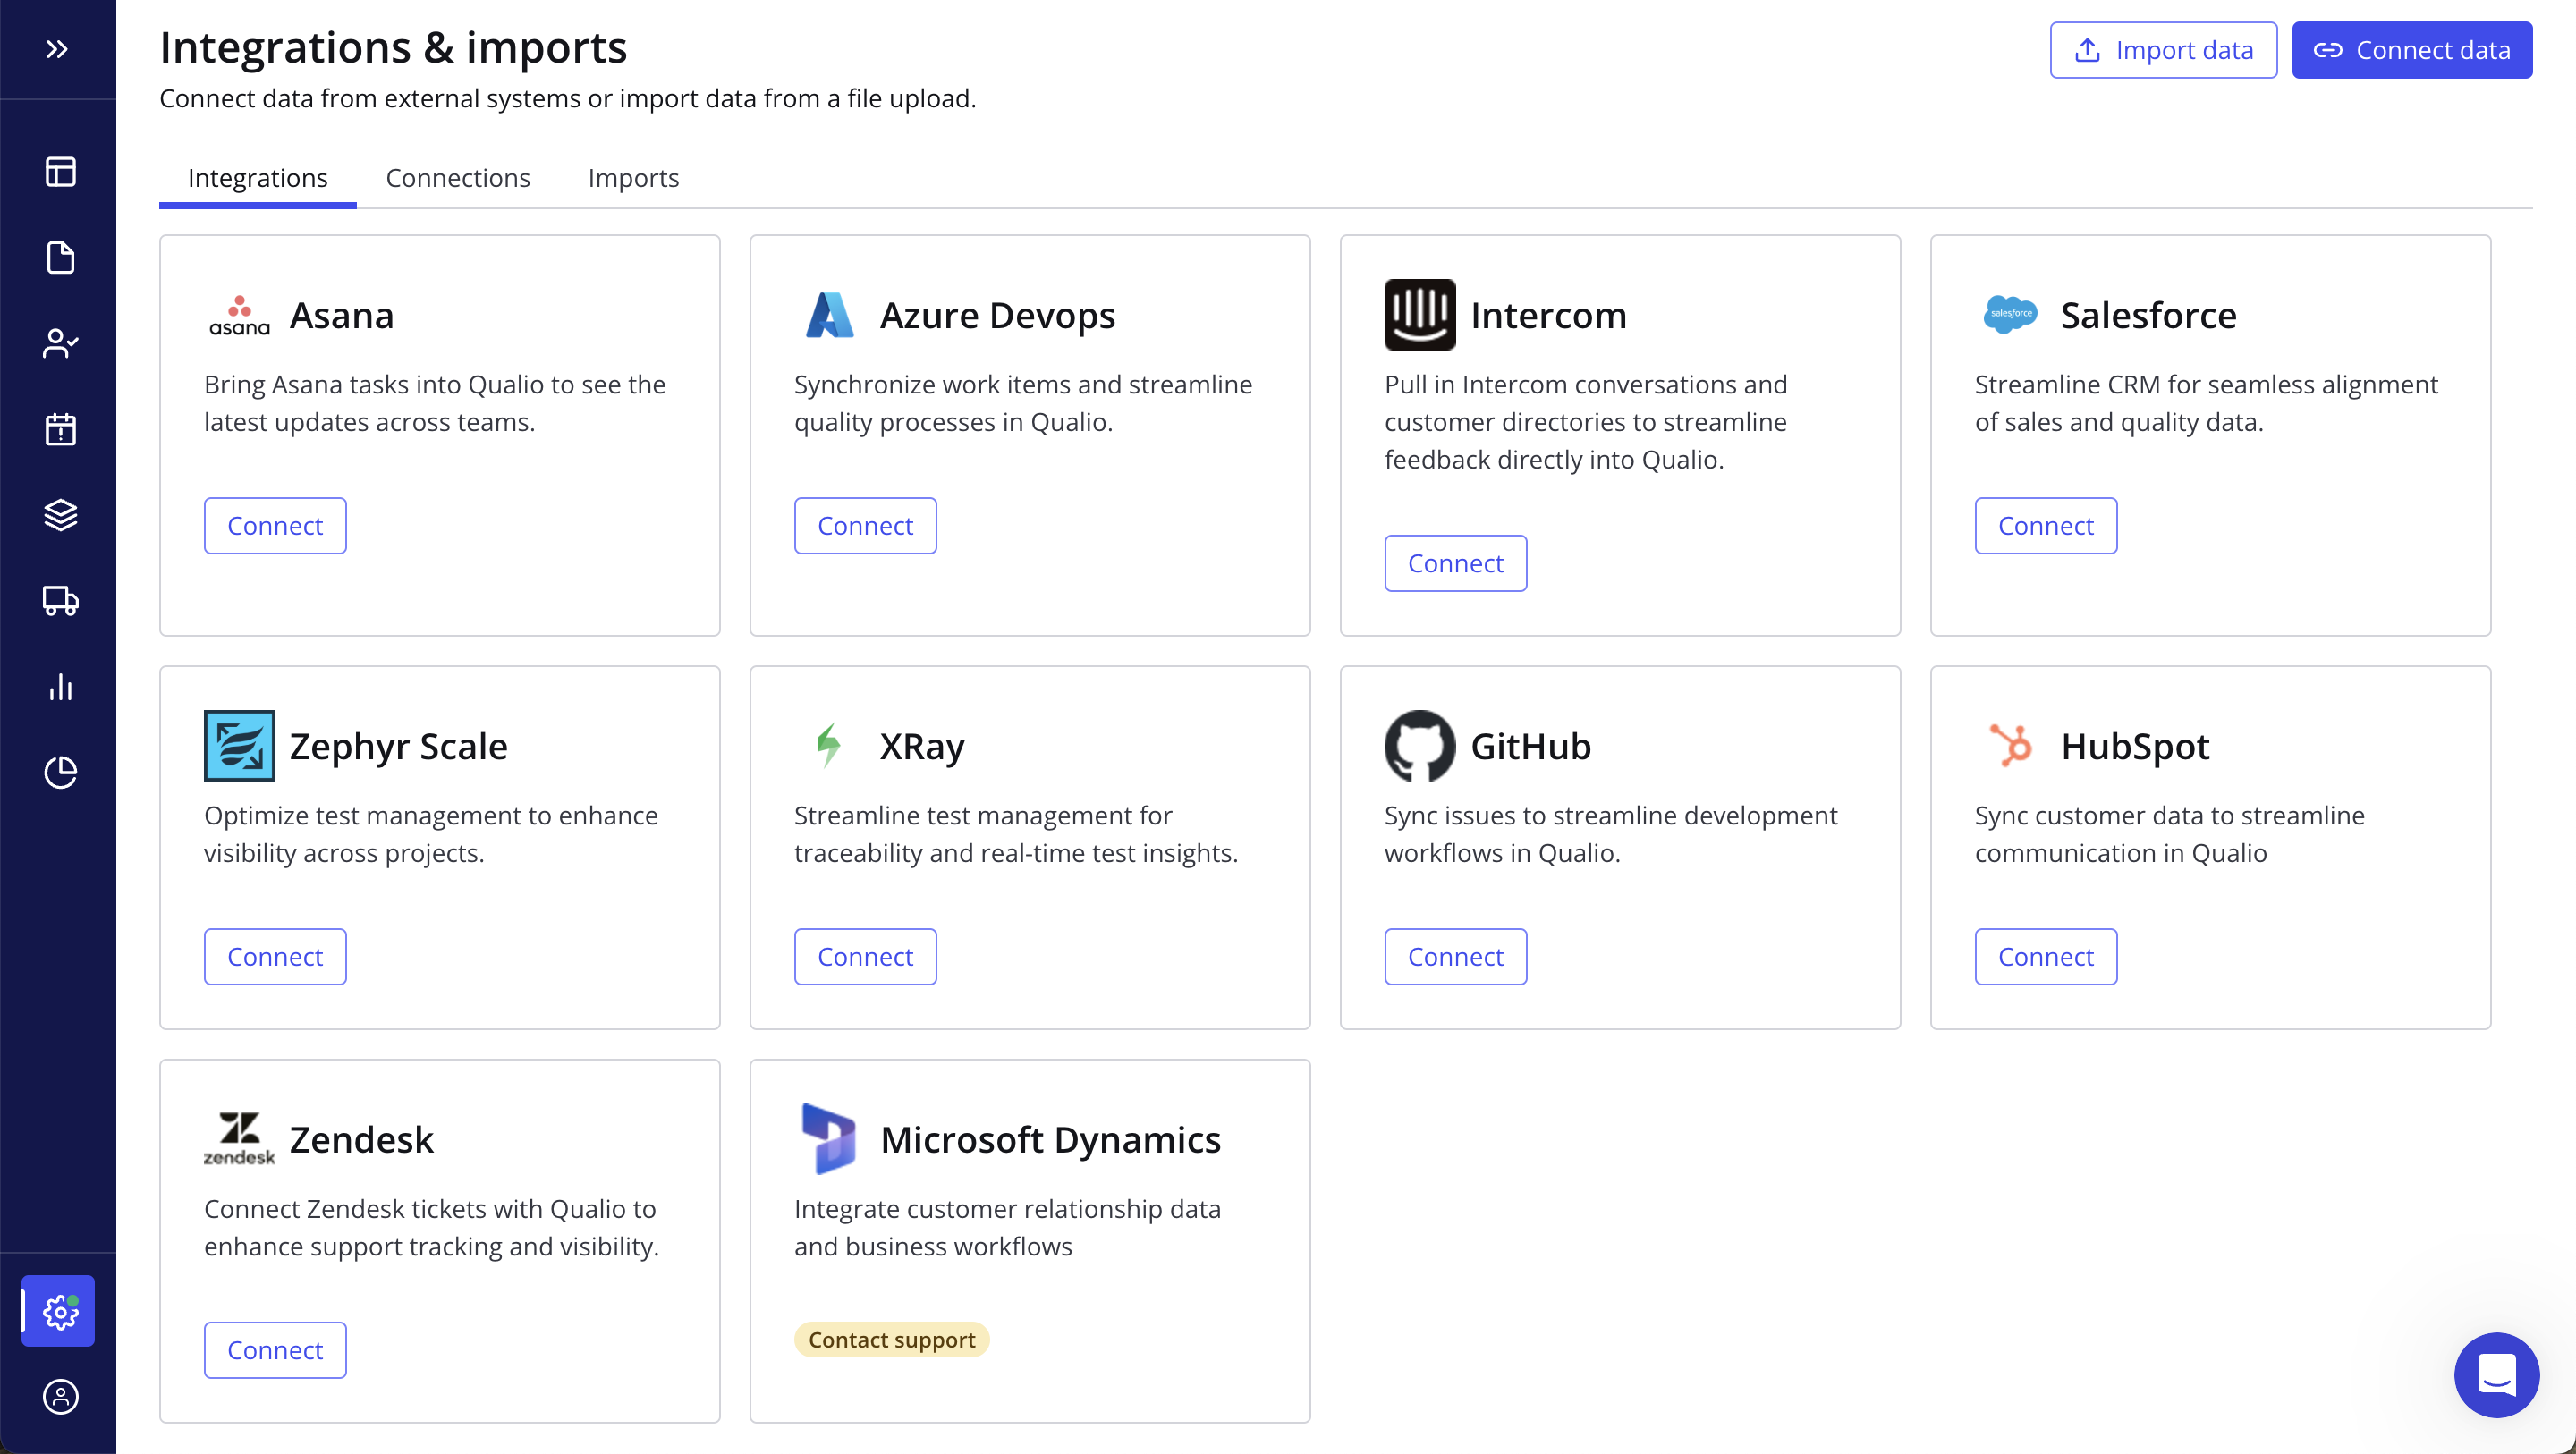
Task: Open the user profile icon at sidebar bottom
Action: click(60, 1397)
